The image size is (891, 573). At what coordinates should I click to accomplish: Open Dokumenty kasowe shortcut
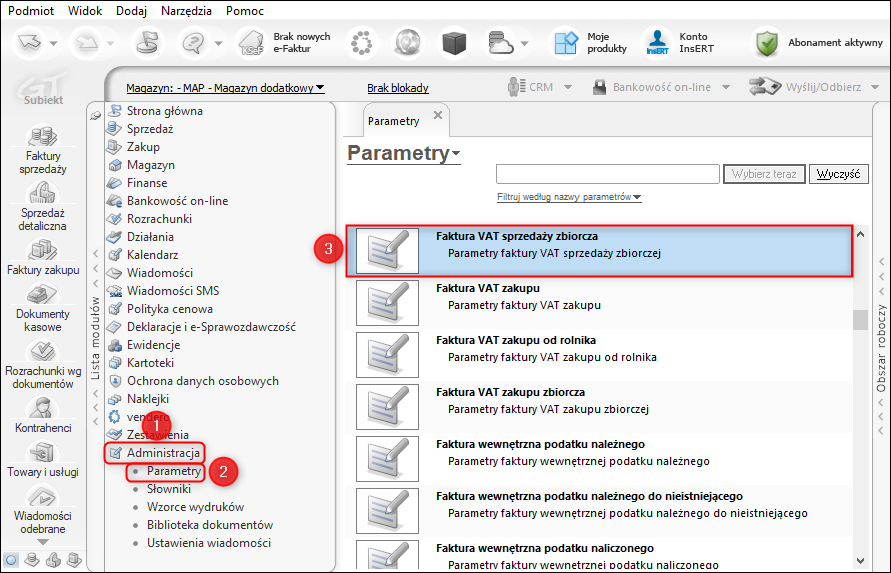[x=43, y=308]
